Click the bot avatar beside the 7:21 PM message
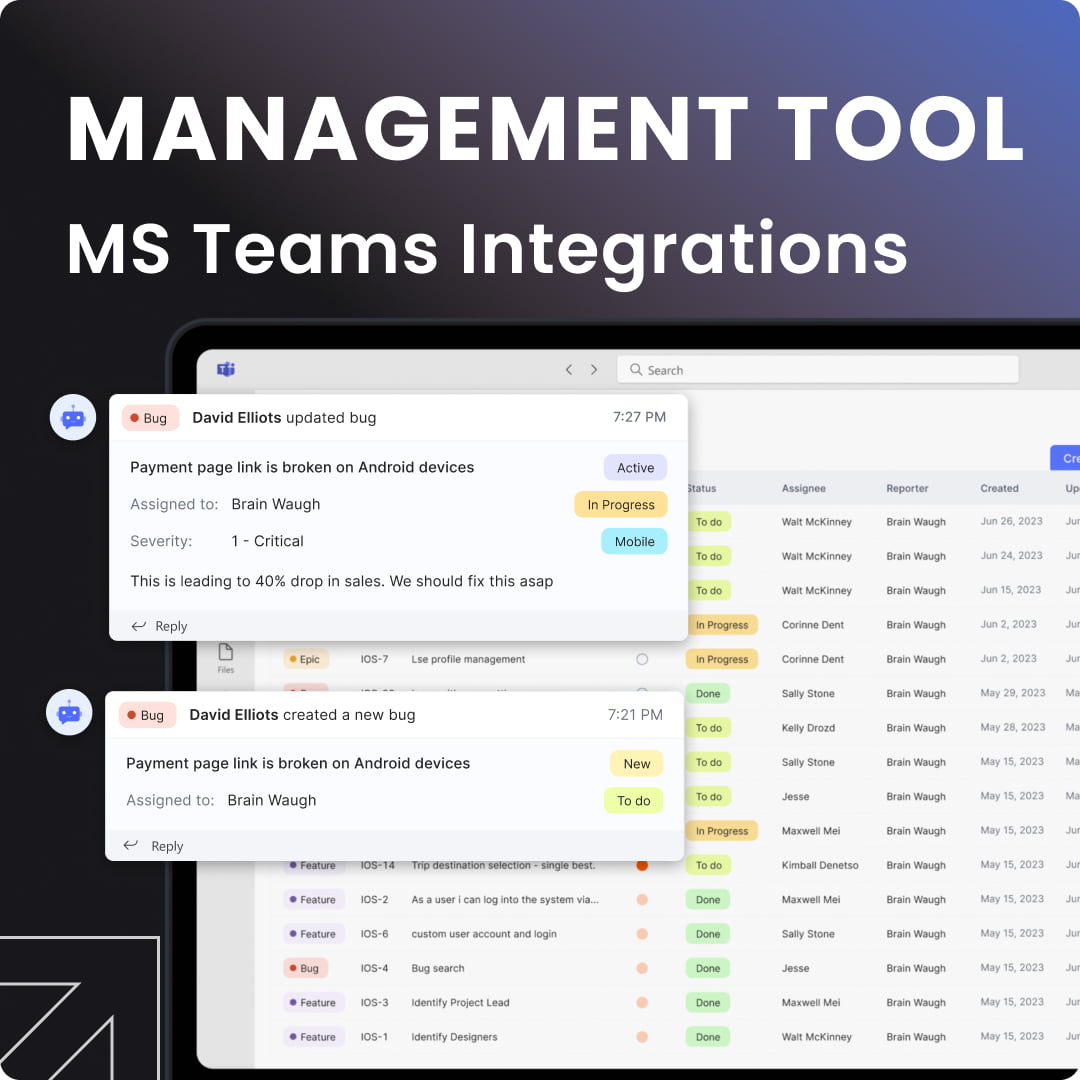The height and width of the screenshot is (1080, 1080). pos(68,712)
